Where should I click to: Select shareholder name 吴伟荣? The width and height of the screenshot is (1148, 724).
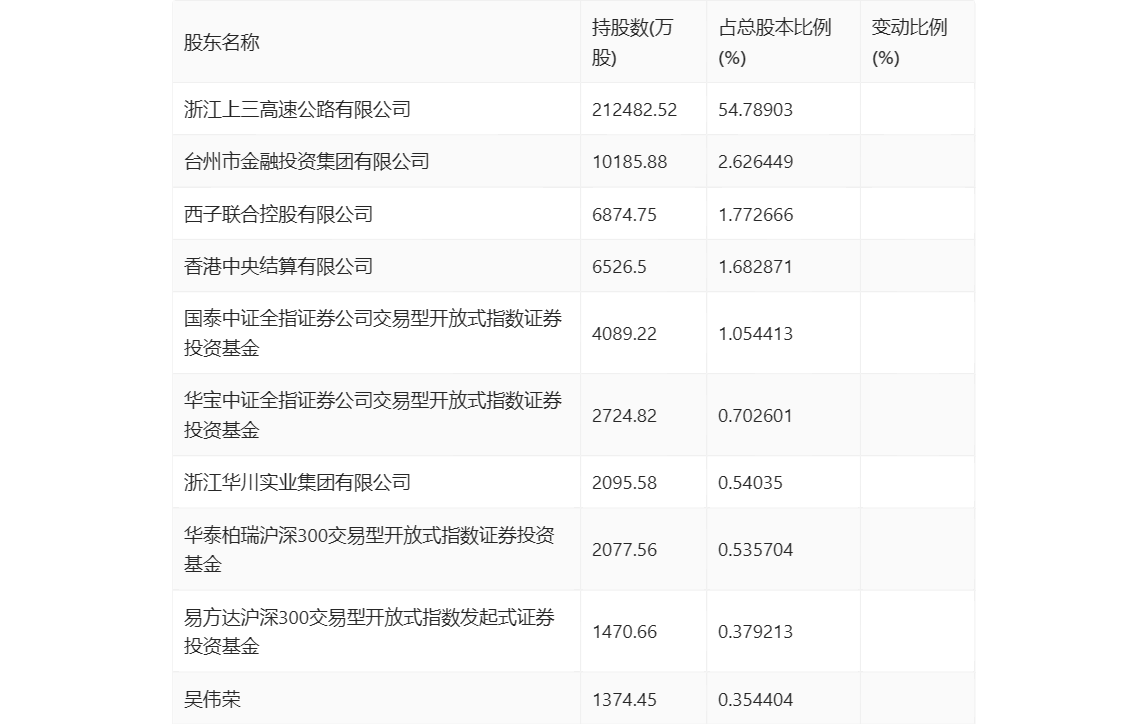pos(212,699)
